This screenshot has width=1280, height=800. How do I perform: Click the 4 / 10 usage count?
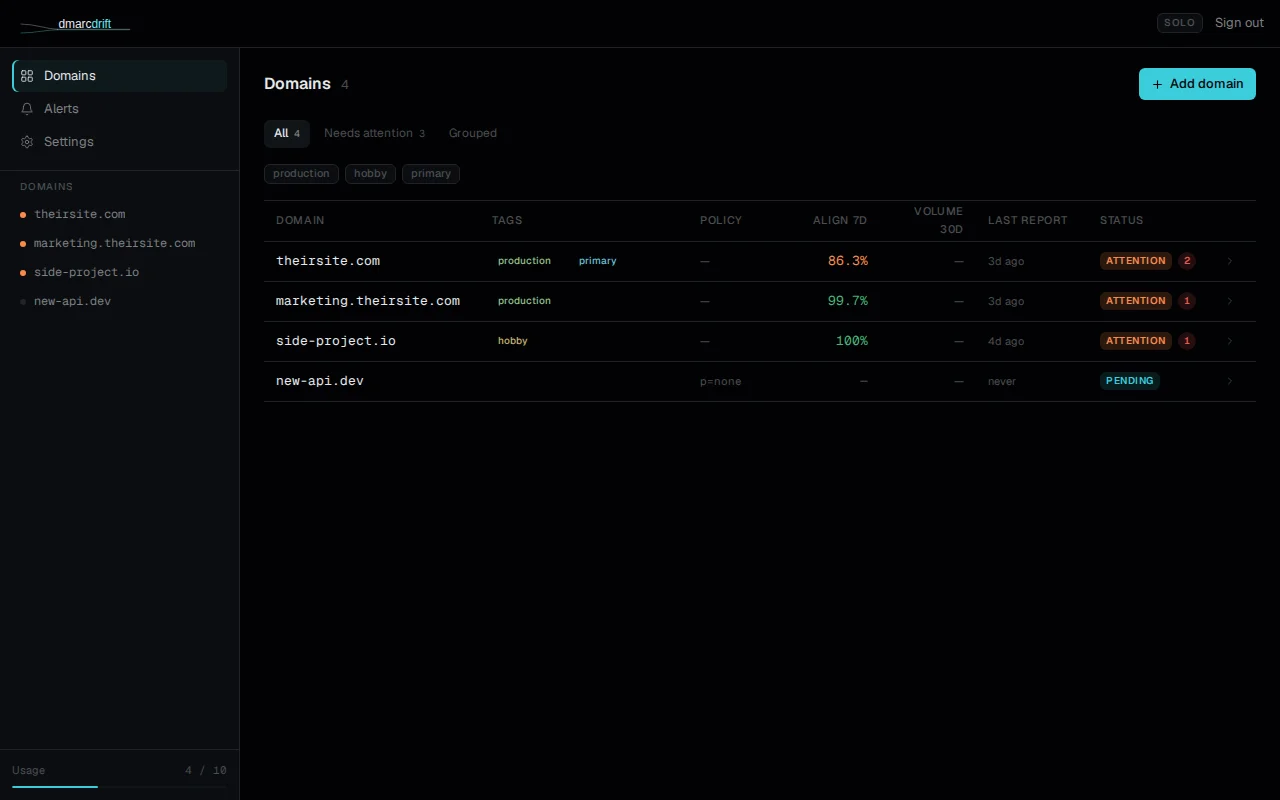click(x=206, y=771)
